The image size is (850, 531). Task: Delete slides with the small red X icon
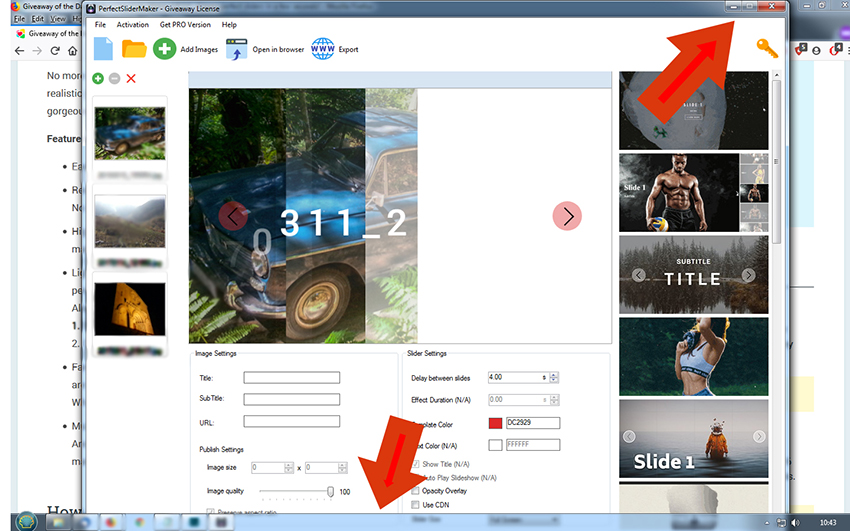(131, 79)
